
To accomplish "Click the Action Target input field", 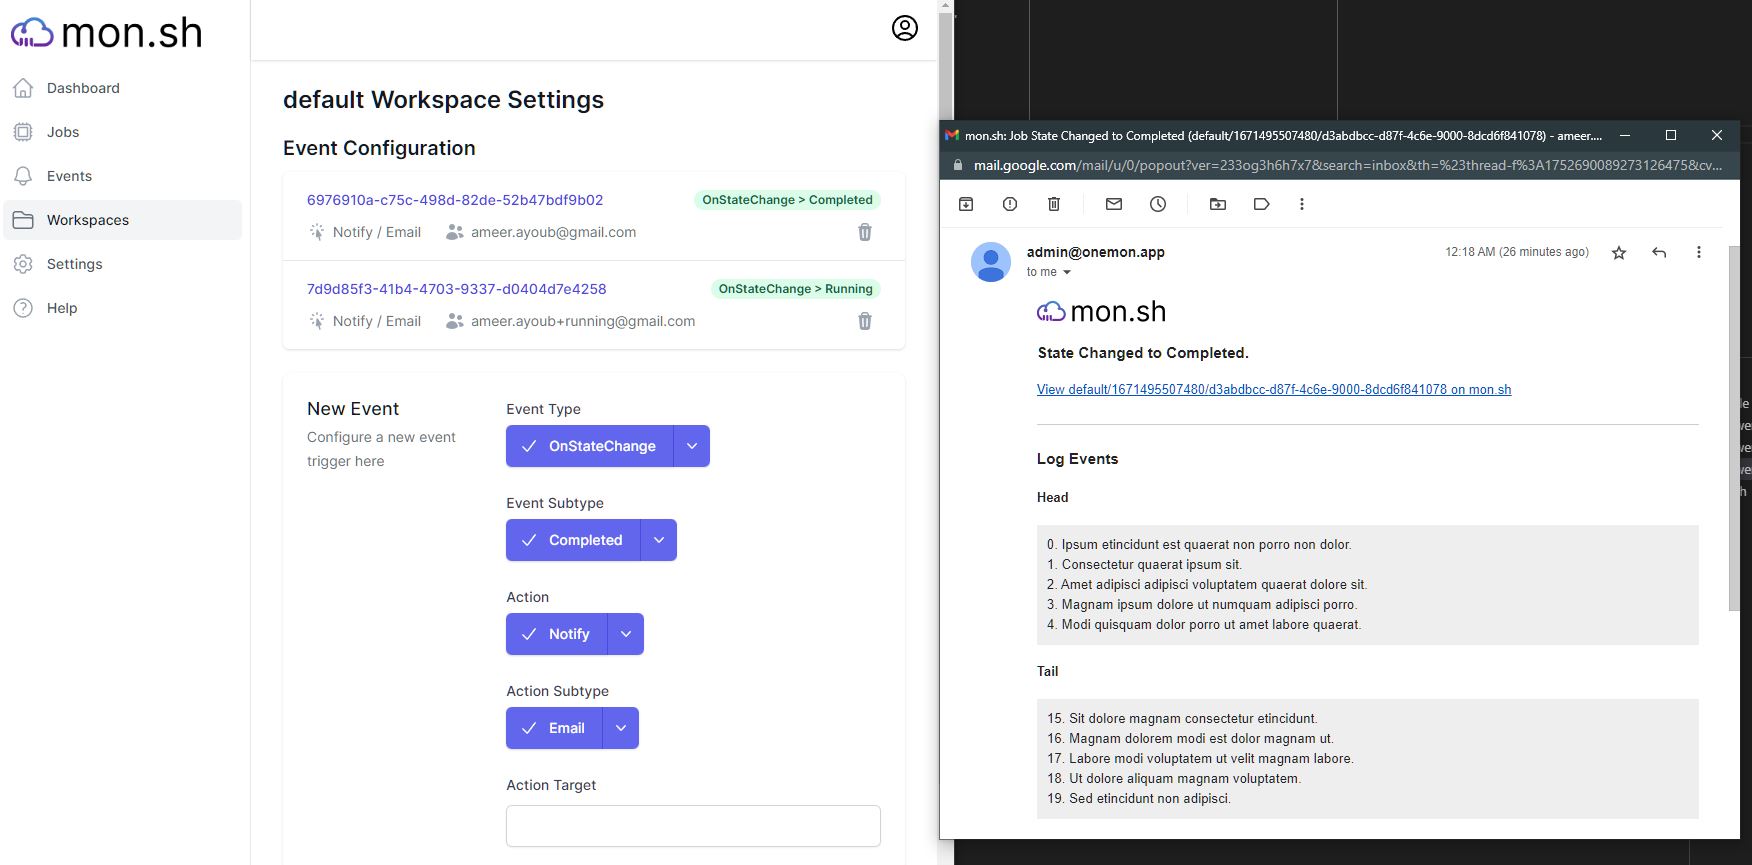I will point(693,826).
